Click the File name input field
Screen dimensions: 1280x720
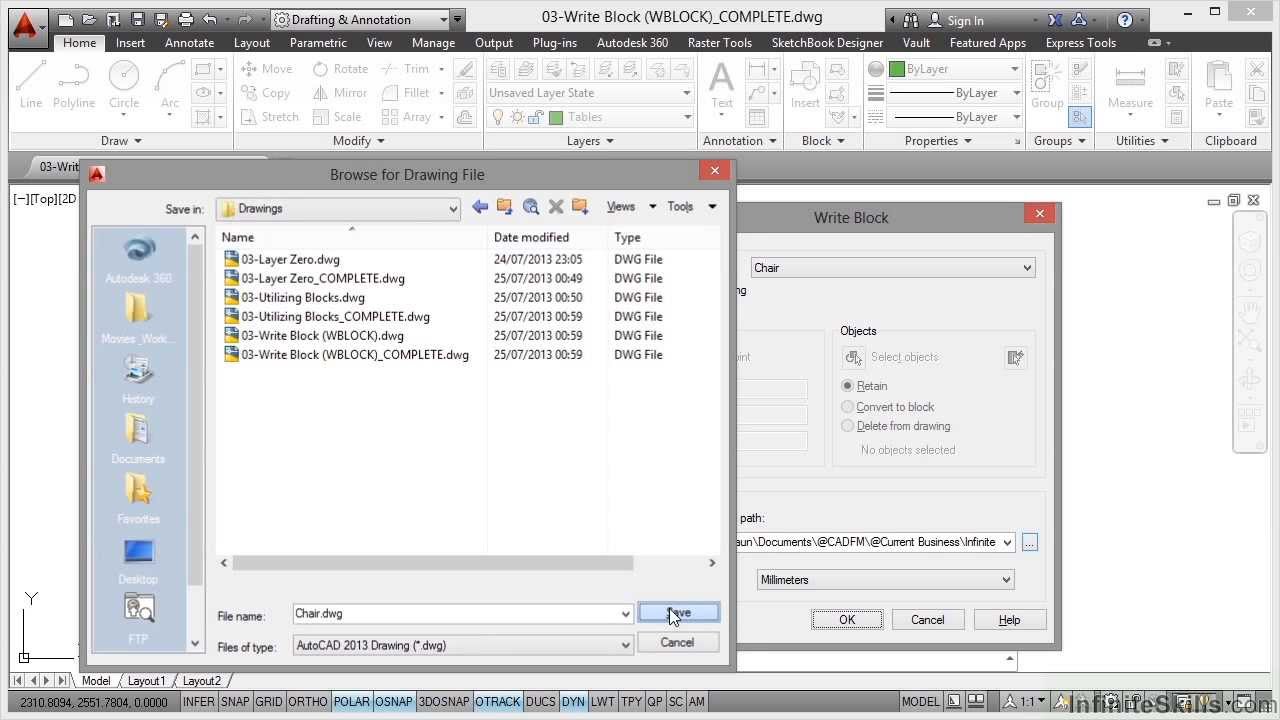point(456,614)
